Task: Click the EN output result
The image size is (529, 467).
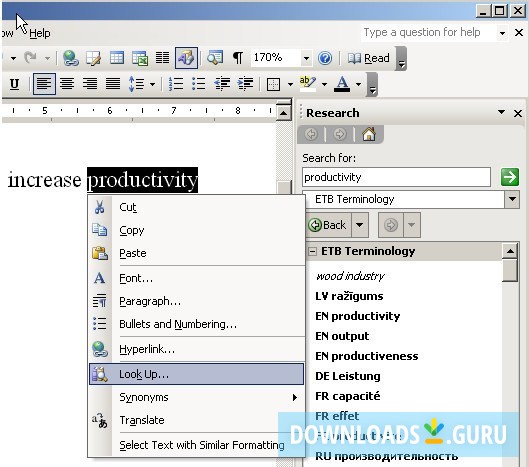Action: [x=342, y=336]
